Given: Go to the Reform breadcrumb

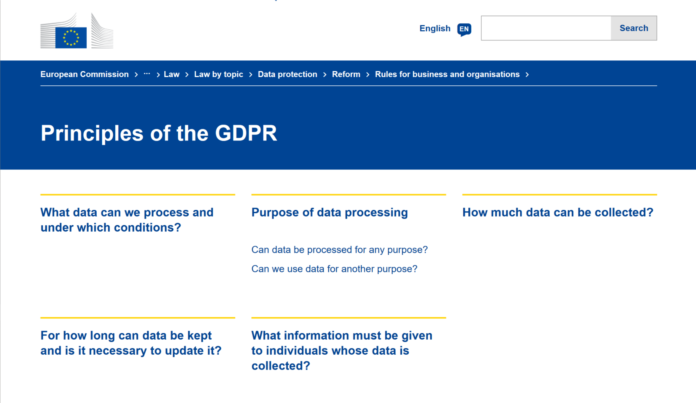Looking at the screenshot, I should coord(346,74).
